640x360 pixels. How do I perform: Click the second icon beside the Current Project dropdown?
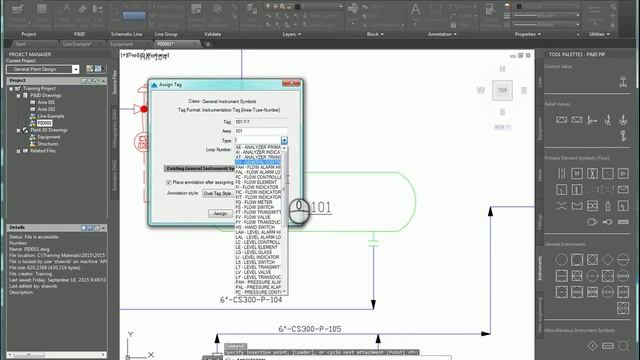[98, 69]
